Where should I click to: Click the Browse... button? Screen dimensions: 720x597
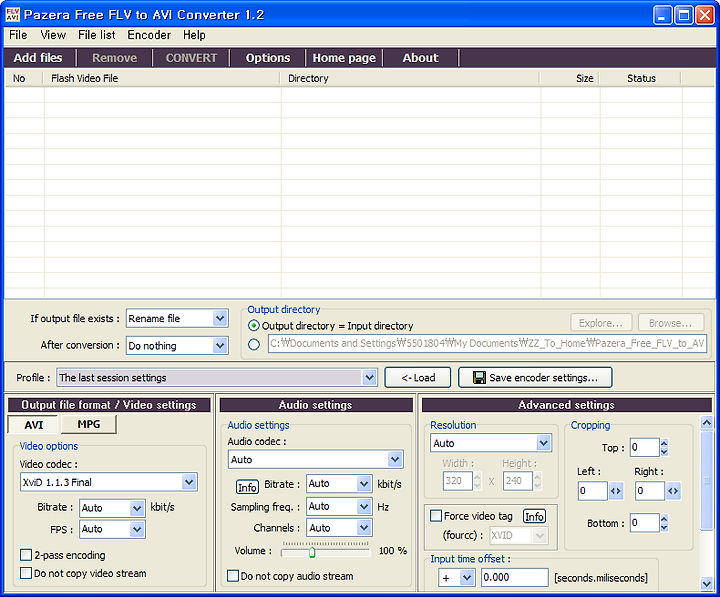[x=670, y=323]
